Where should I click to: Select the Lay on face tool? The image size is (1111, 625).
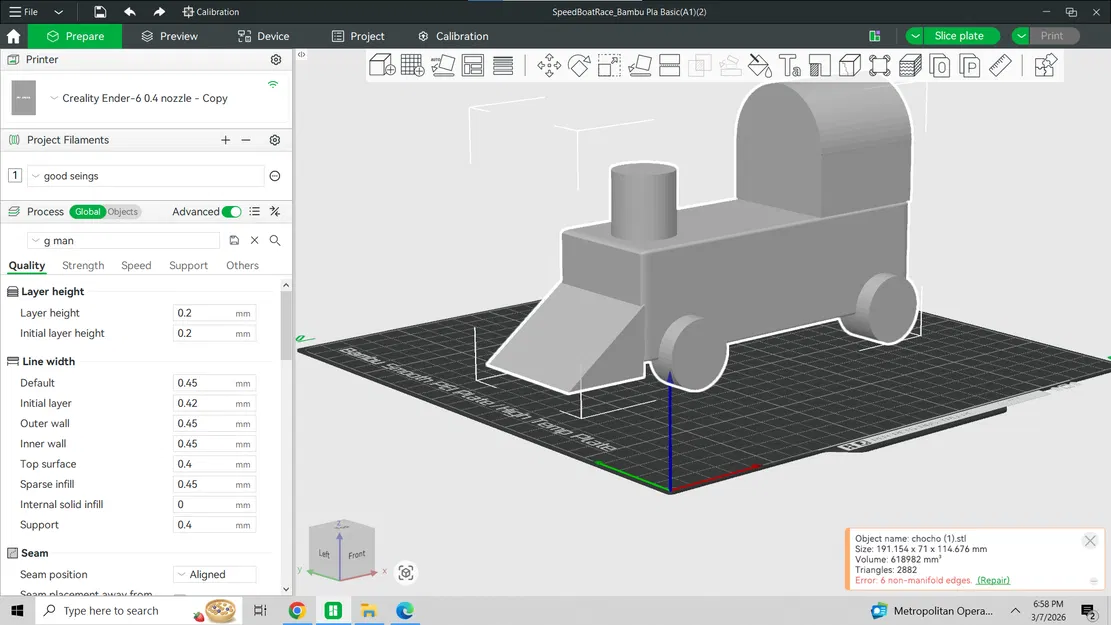point(640,65)
